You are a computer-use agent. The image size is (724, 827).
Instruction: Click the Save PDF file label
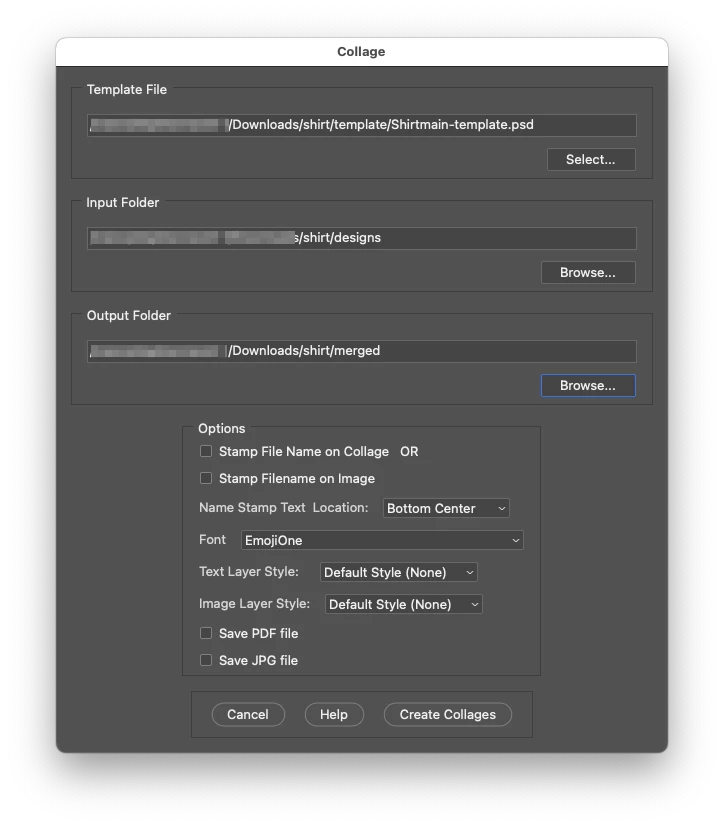click(258, 633)
